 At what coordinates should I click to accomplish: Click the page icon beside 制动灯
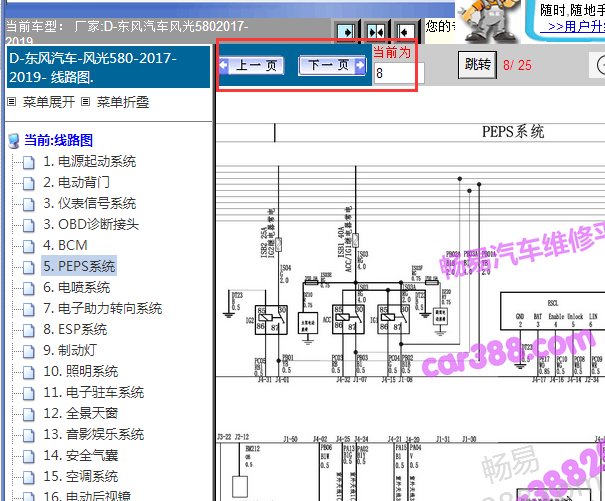(29, 351)
